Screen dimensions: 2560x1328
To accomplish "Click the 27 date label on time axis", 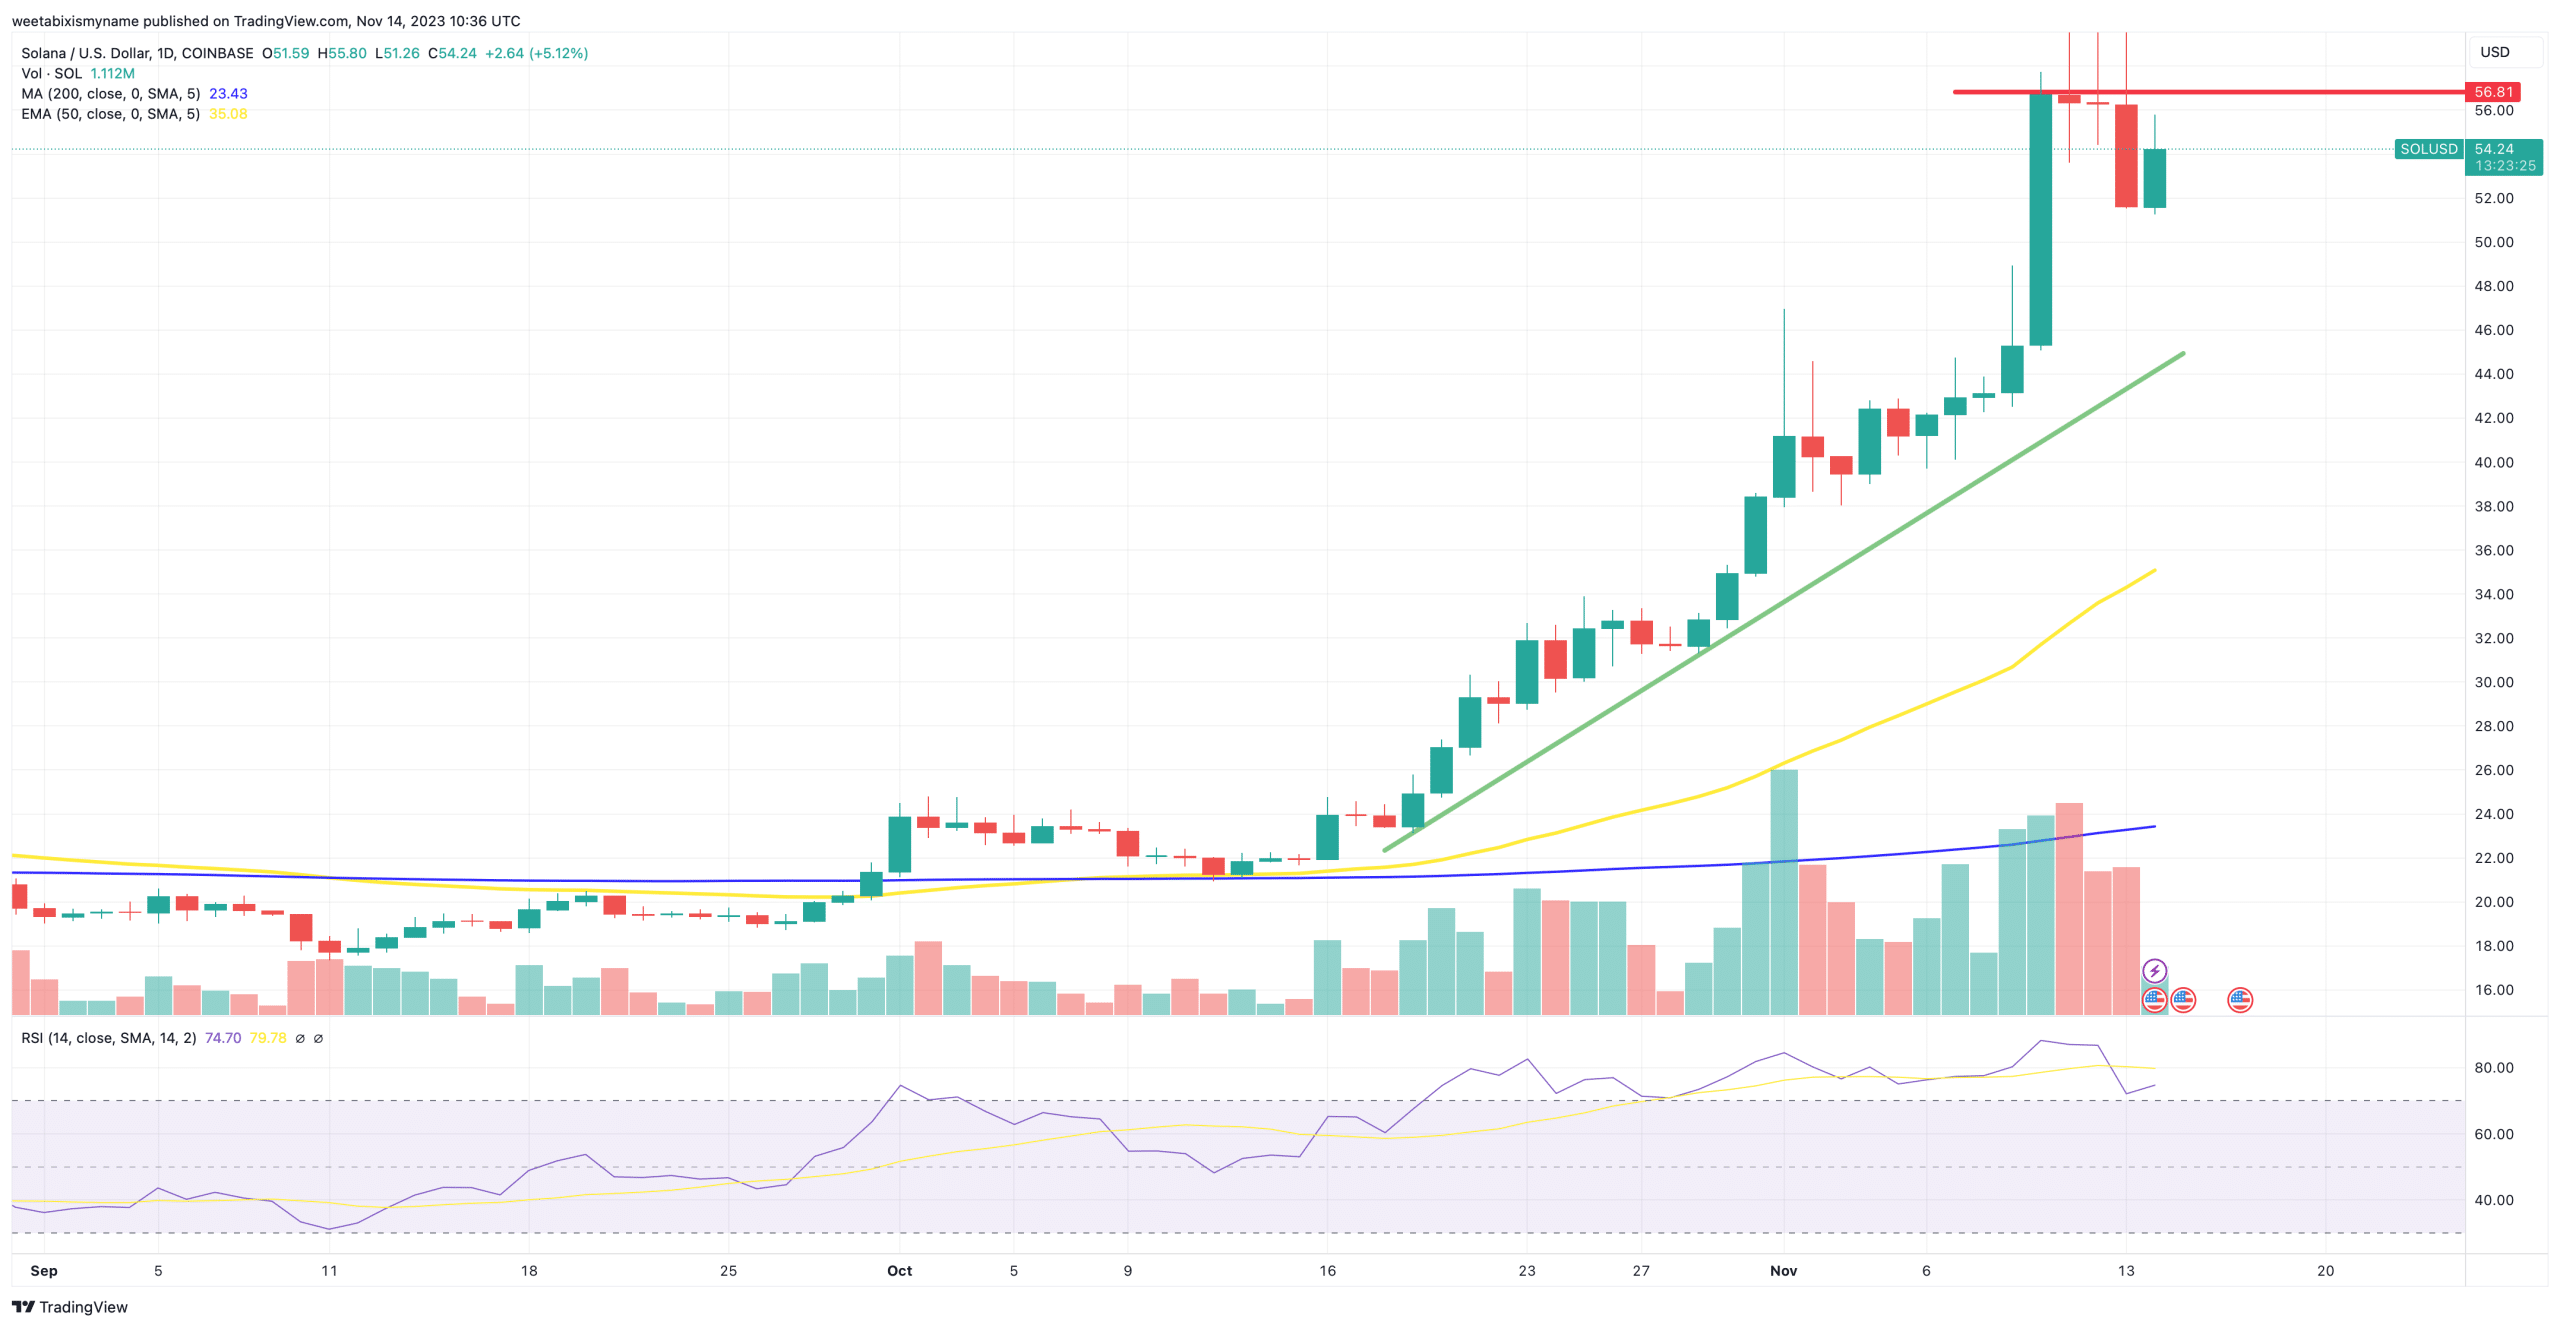I will [x=1641, y=1270].
